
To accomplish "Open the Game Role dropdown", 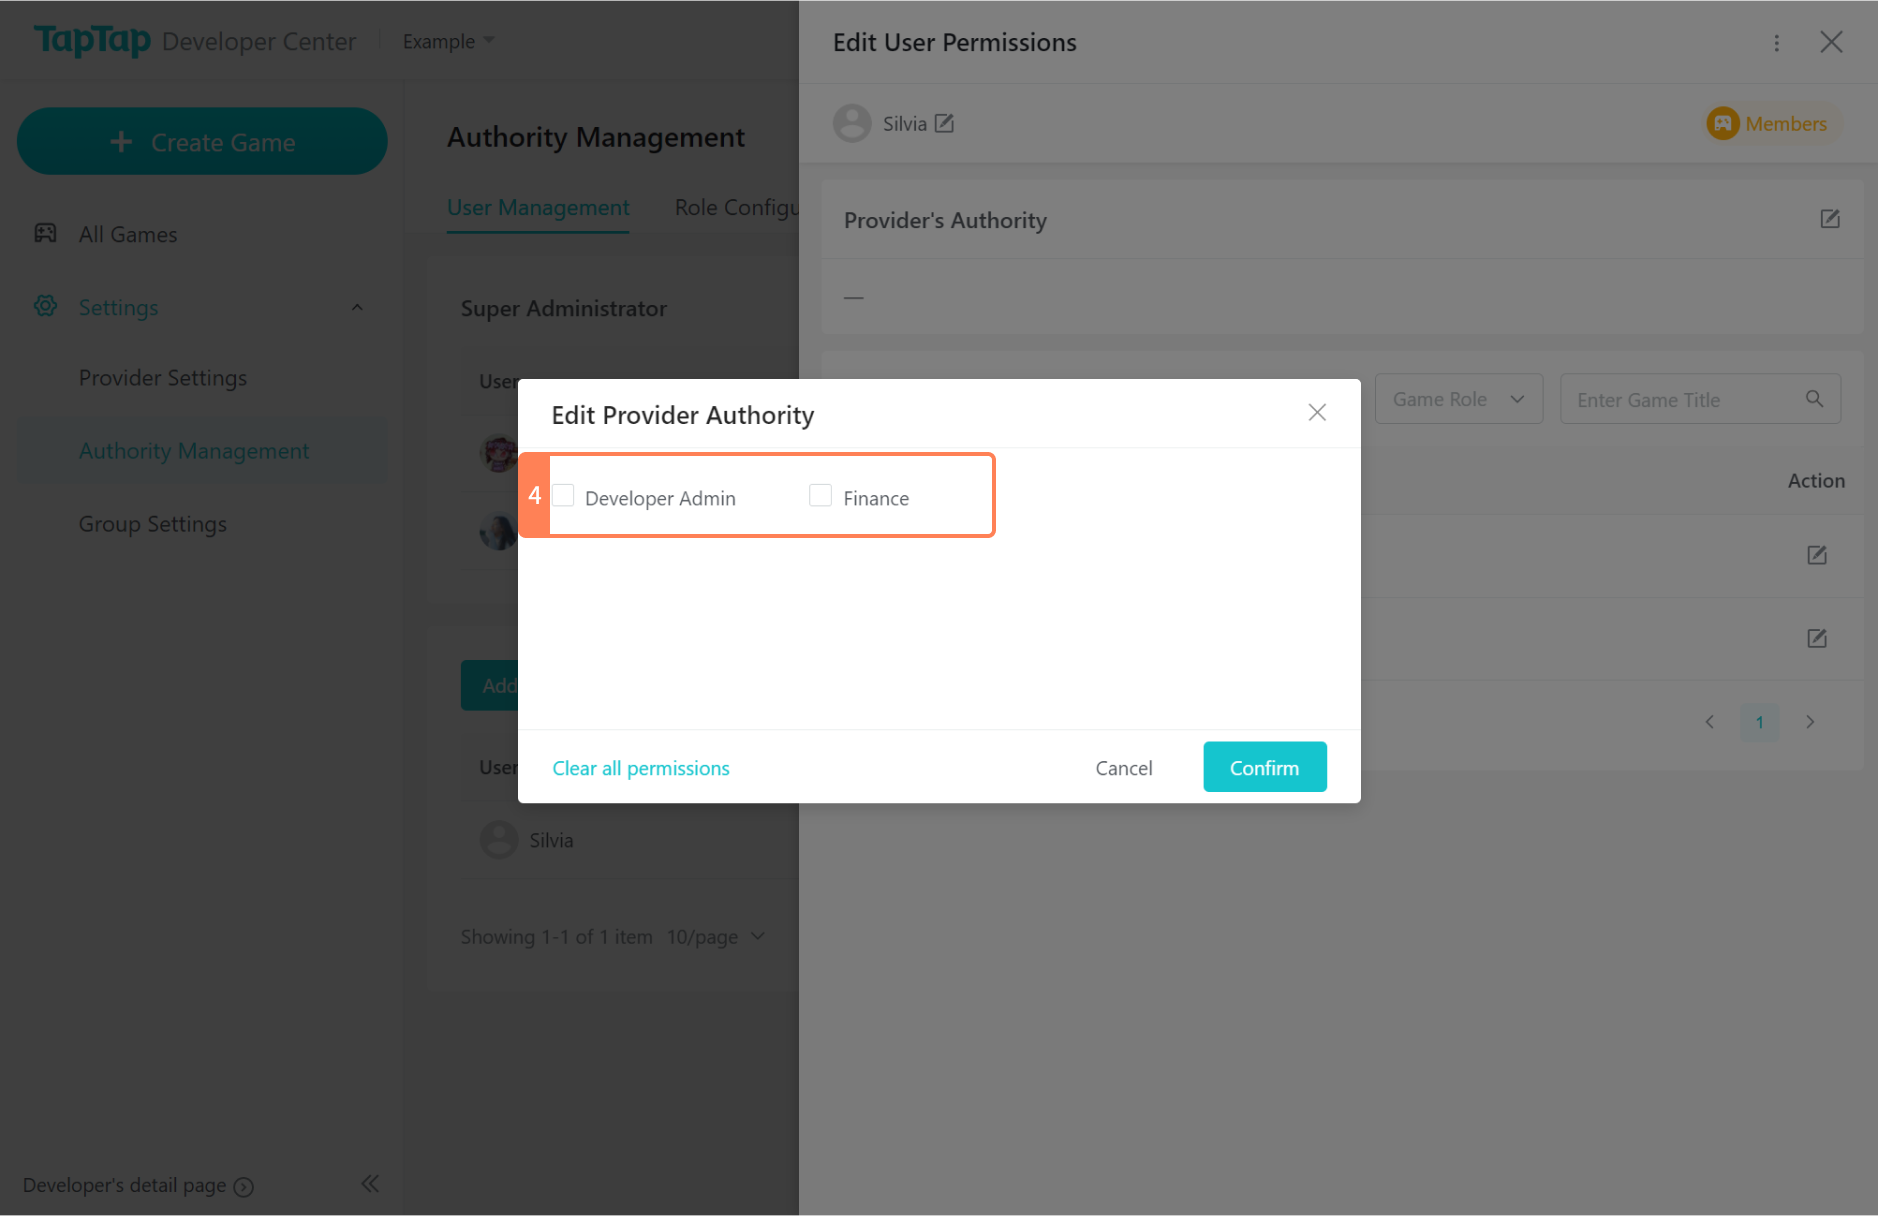I will (1458, 399).
